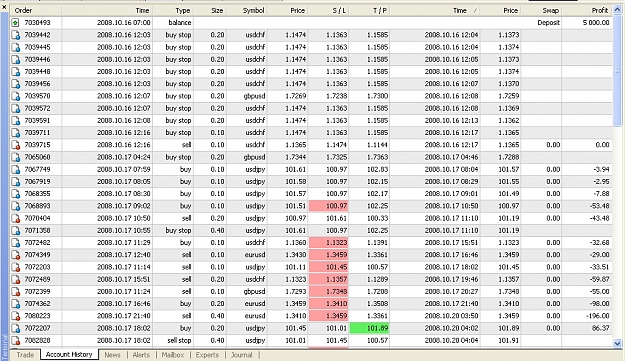This screenshot has width=625, height=361.
Task: Sort by the T / P column header
Action: pos(369,10)
